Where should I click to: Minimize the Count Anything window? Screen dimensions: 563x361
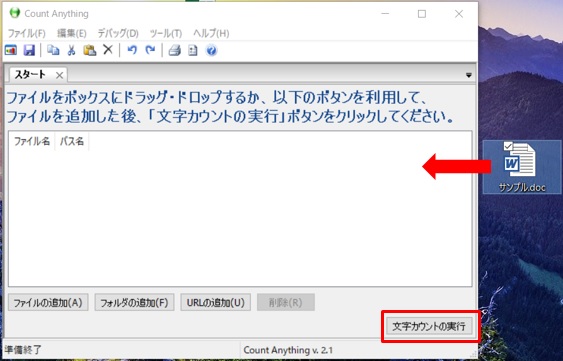pos(385,14)
